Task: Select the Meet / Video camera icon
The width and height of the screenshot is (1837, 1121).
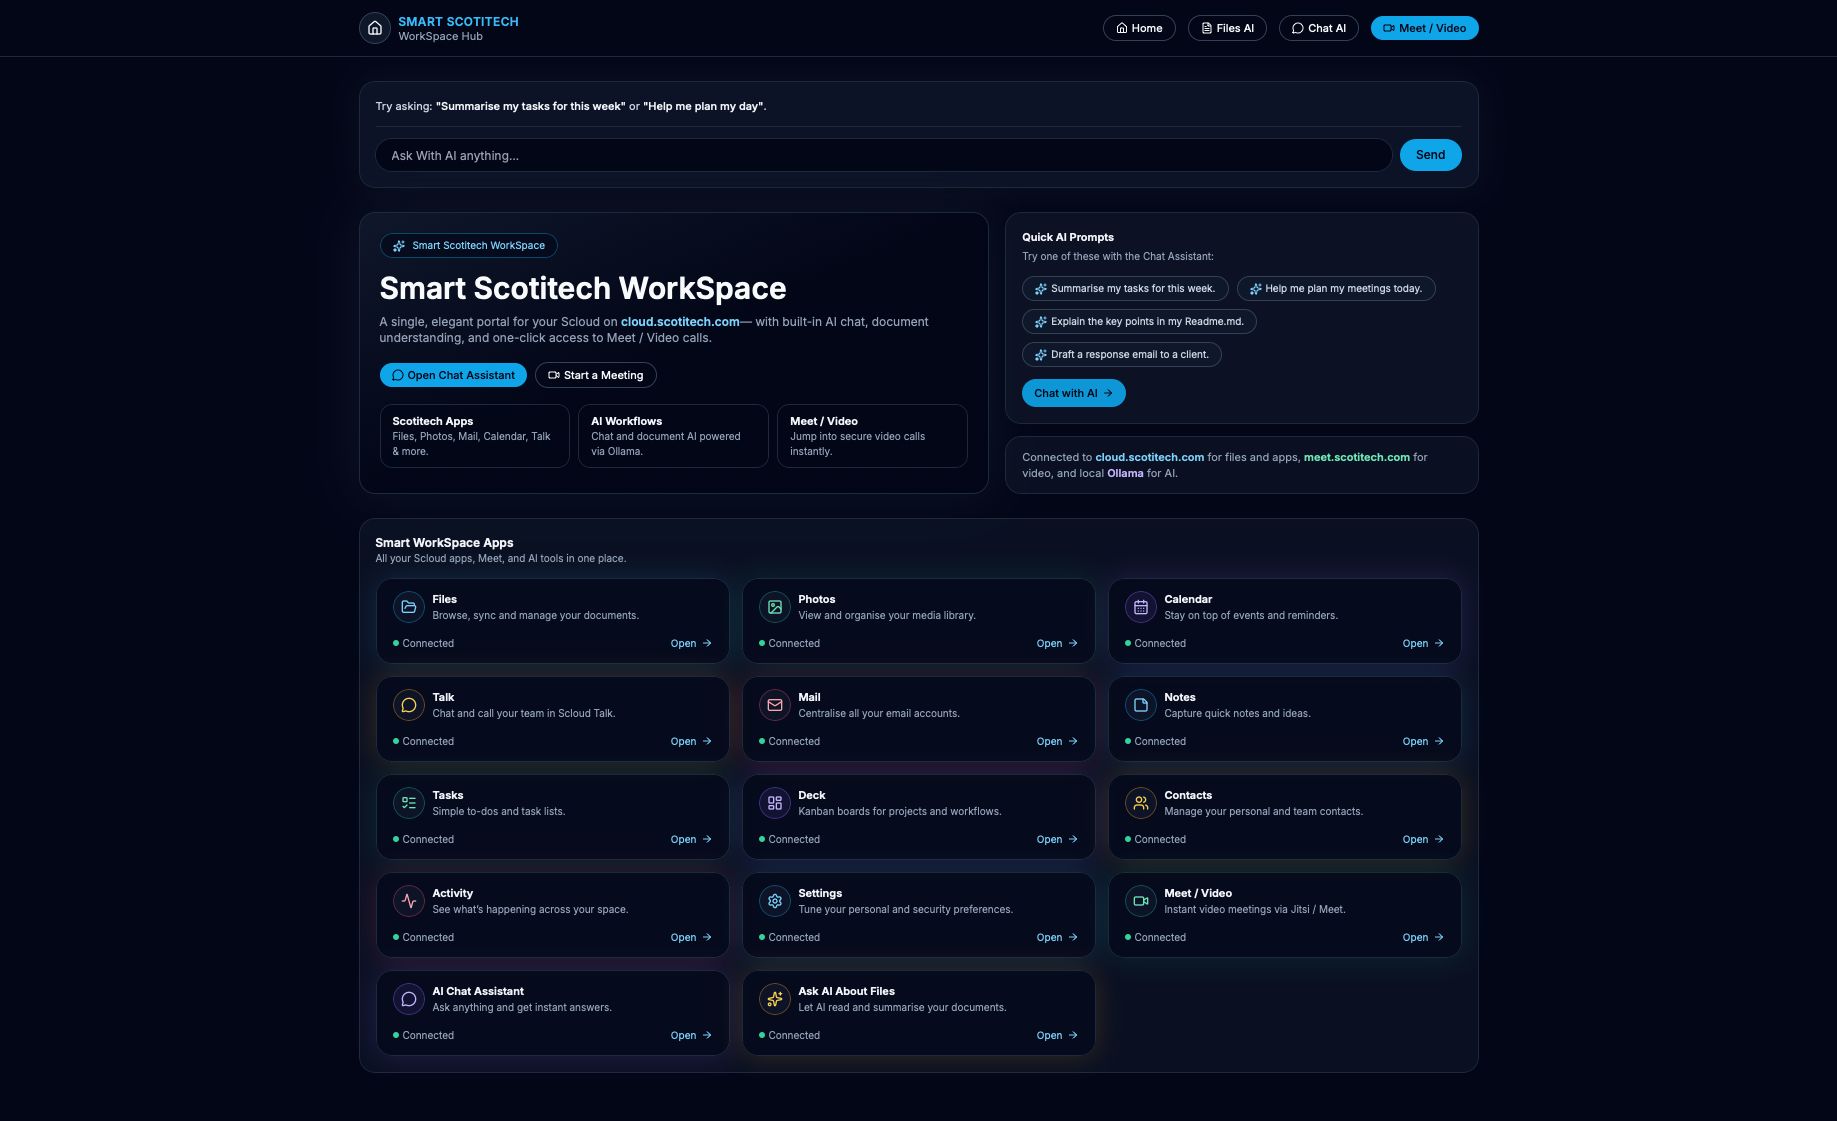Action: [x=1140, y=901]
